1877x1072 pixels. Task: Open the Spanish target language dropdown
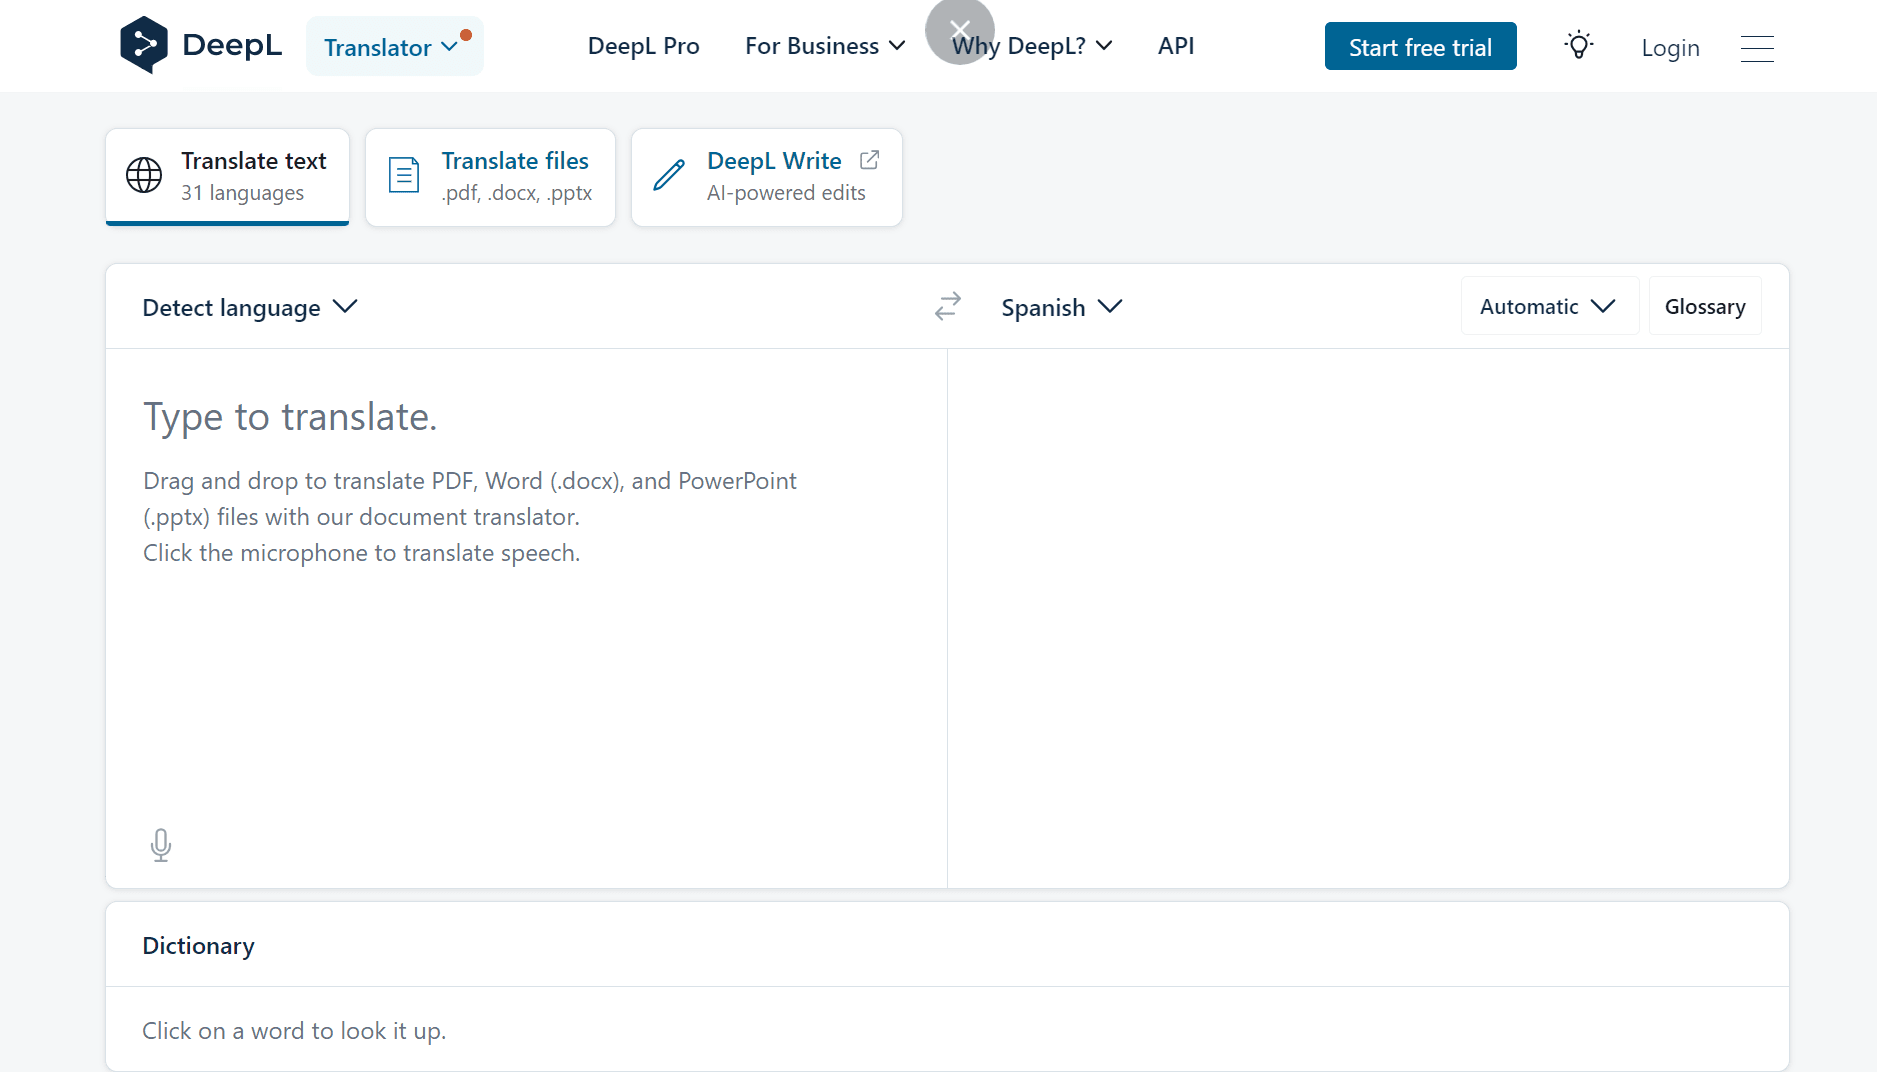point(1062,306)
